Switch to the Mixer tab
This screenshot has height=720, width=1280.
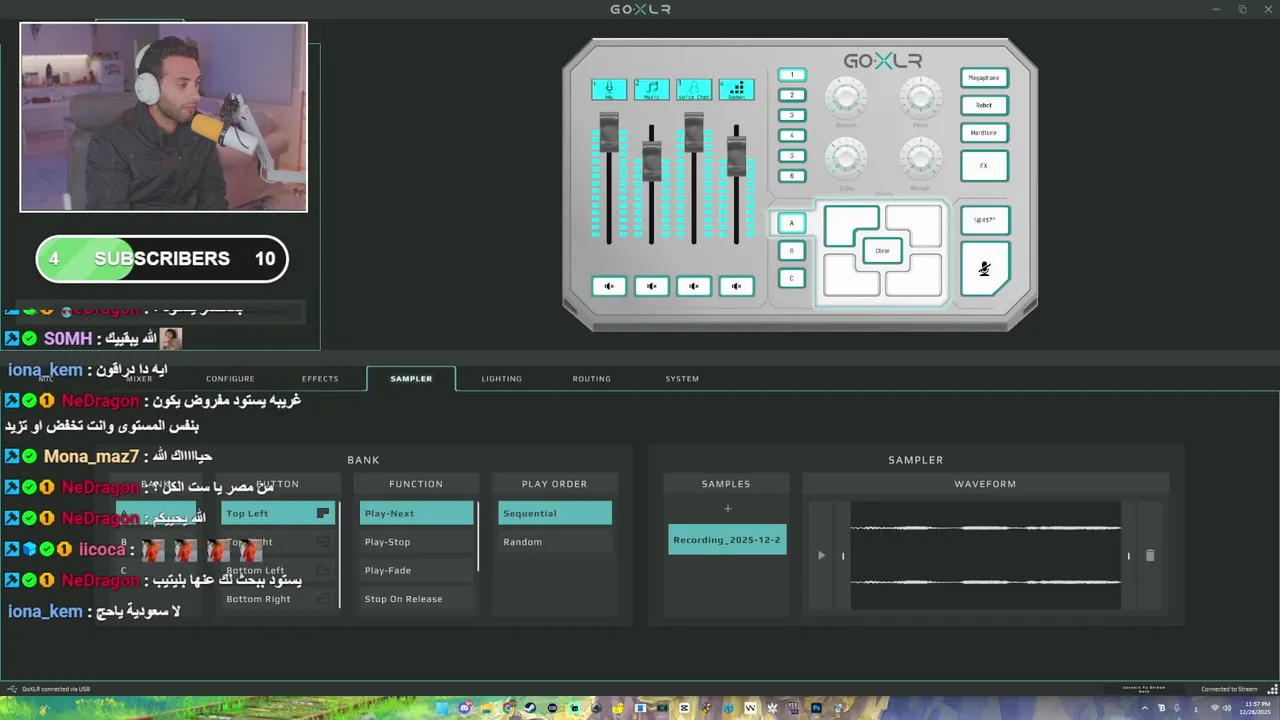(x=139, y=379)
